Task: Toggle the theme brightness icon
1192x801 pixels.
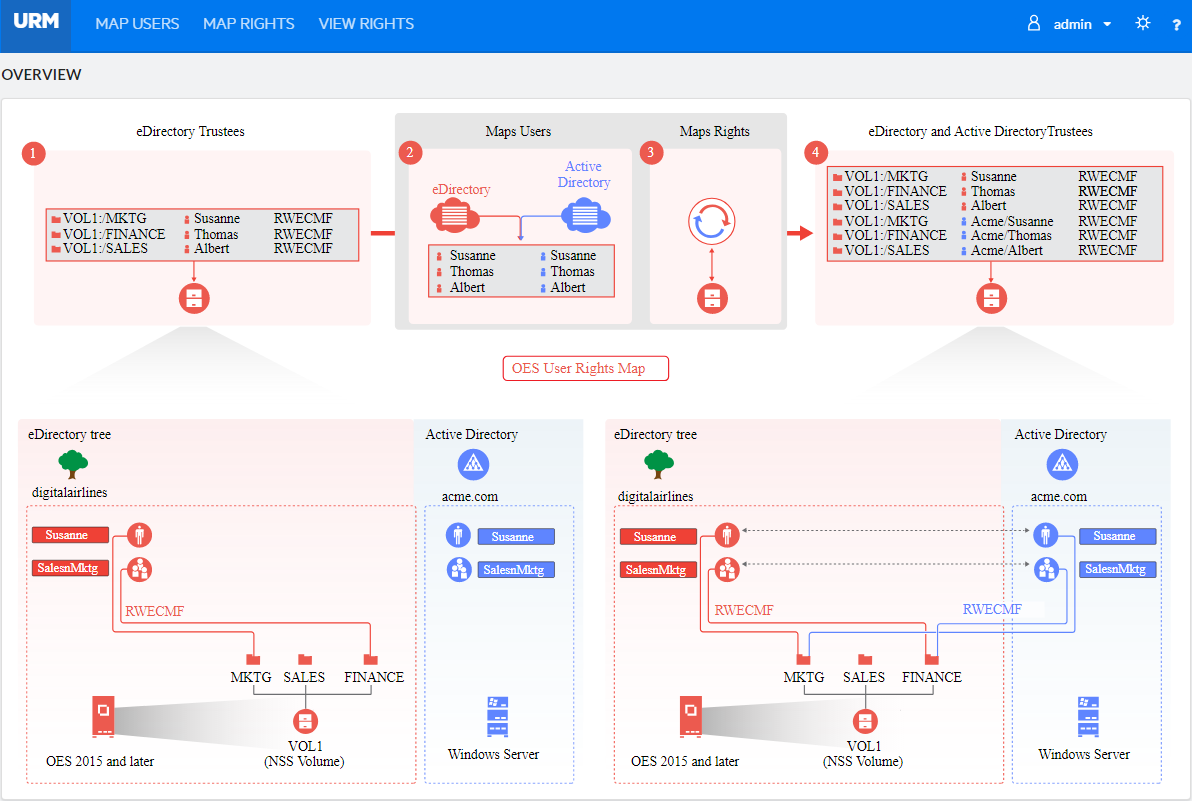Action: point(1143,24)
